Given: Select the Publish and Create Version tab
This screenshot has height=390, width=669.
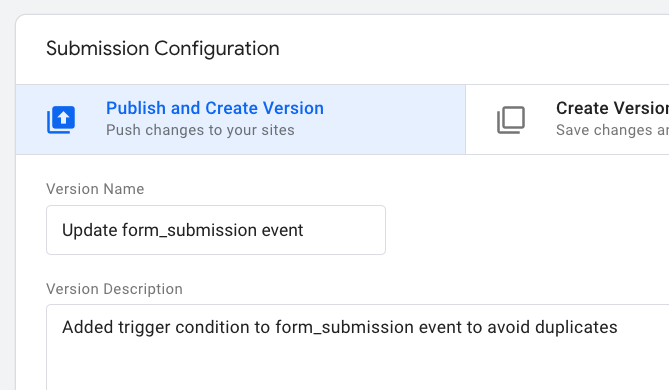Looking at the screenshot, I should [241, 119].
